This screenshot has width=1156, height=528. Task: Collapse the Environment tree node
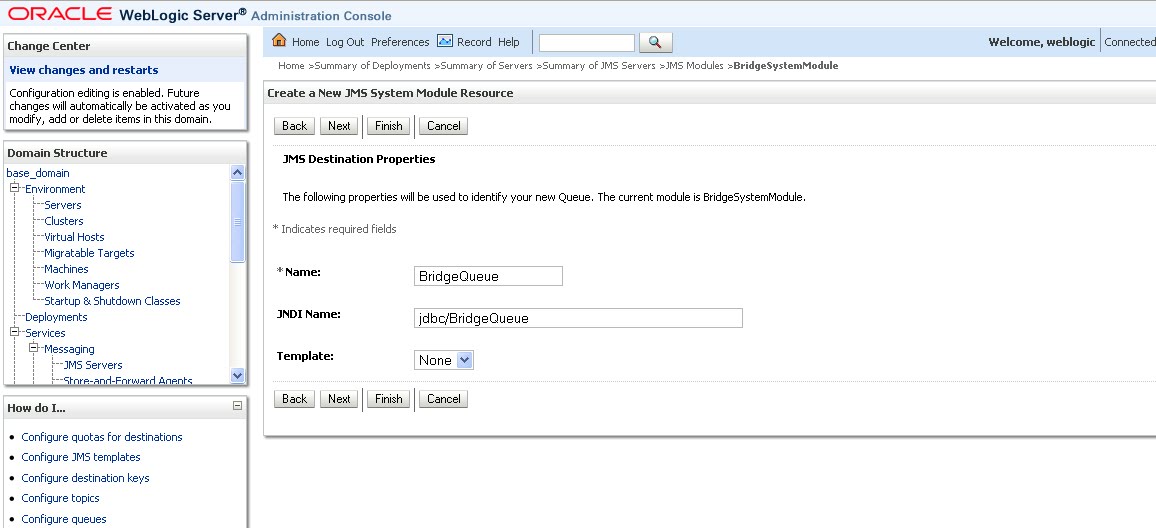pos(14,189)
